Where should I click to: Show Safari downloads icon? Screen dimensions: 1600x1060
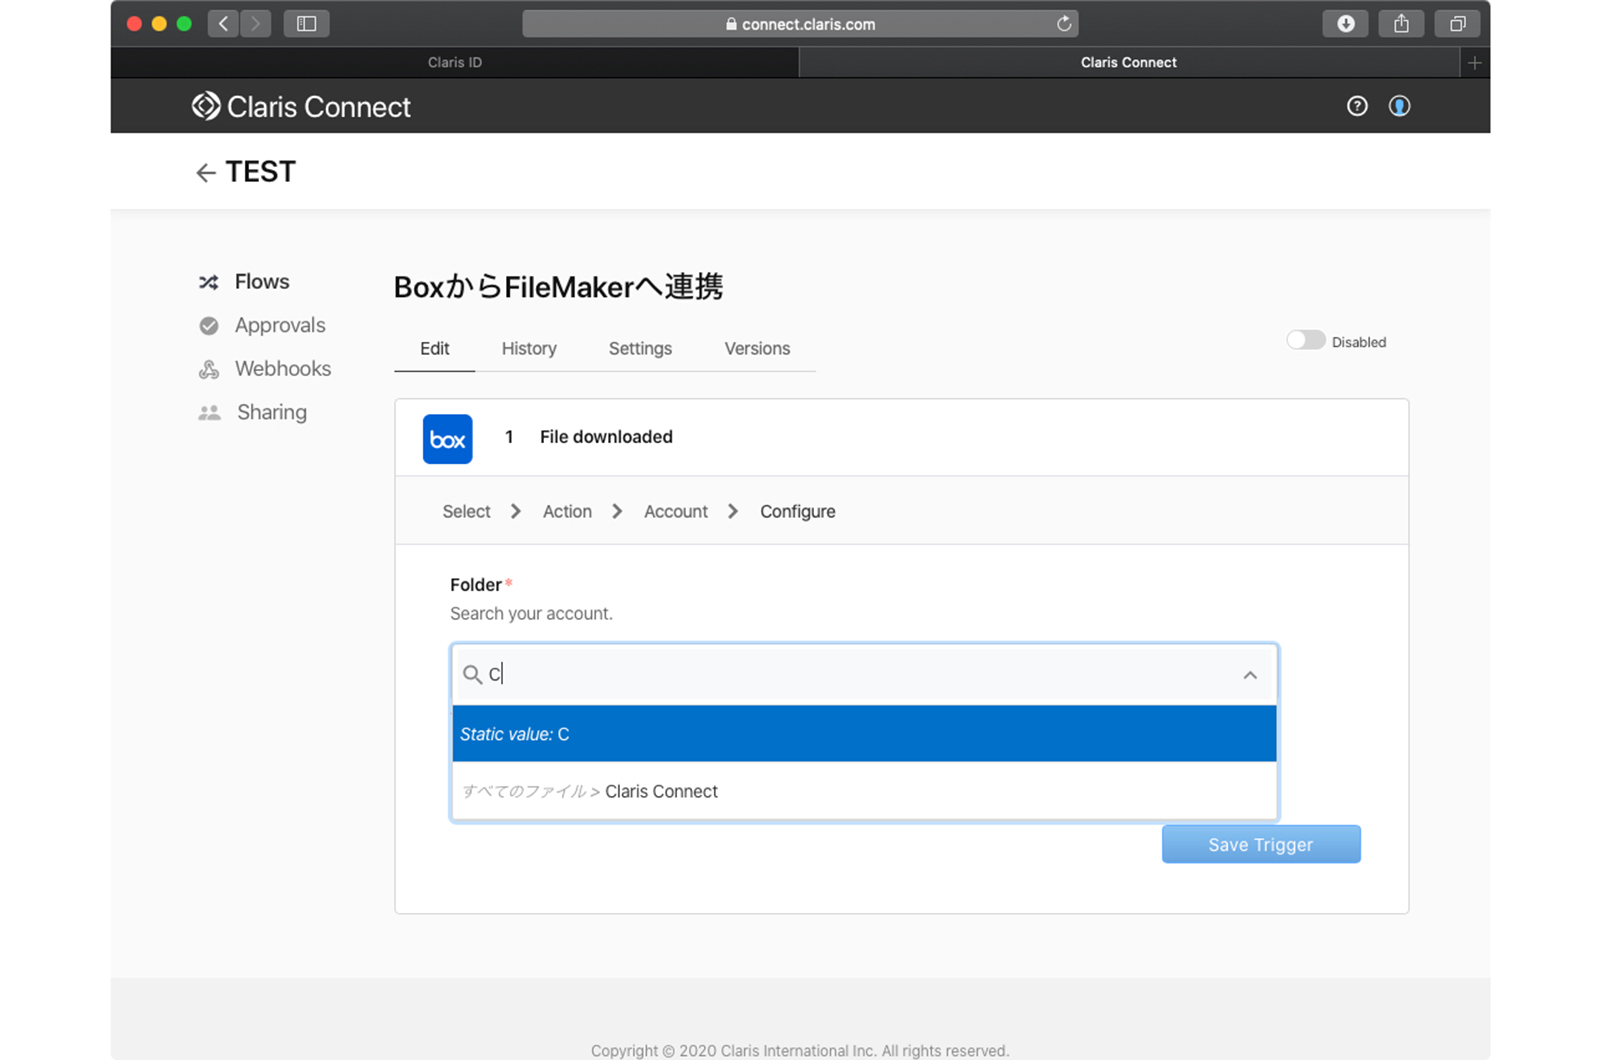(1345, 24)
